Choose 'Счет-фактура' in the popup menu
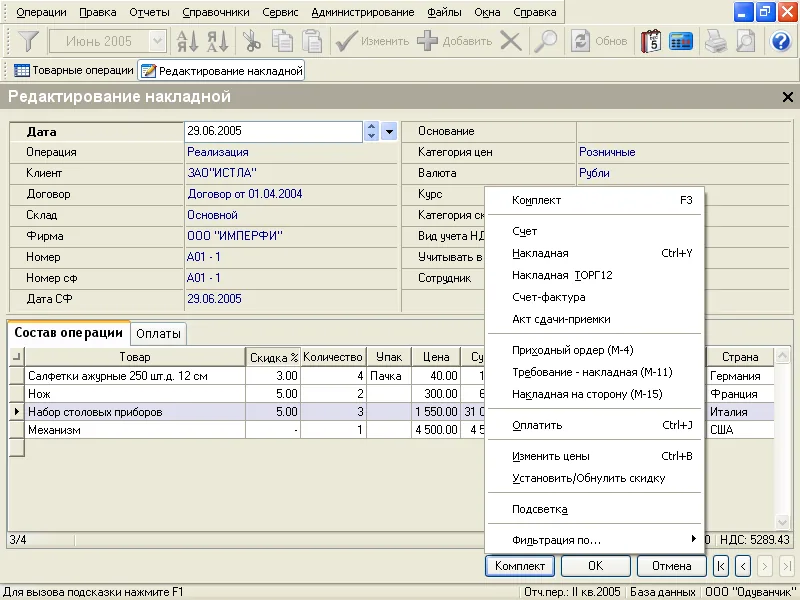The height and width of the screenshot is (600, 800). (549, 297)
